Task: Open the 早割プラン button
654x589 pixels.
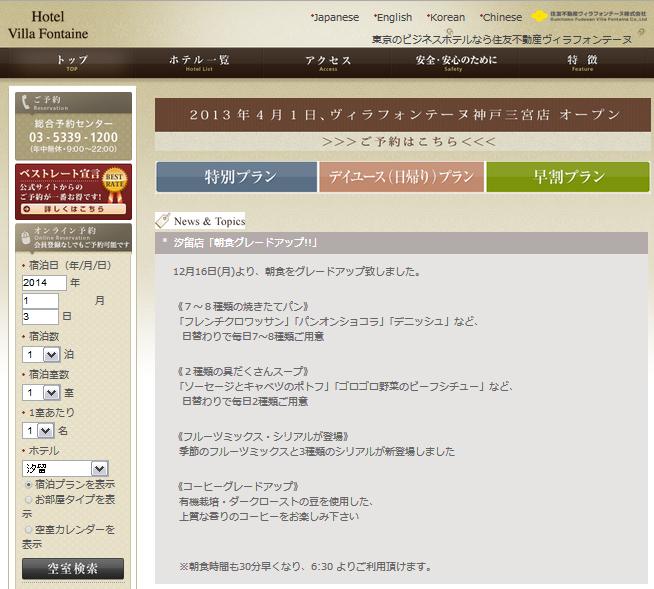Action: point(568,177)
